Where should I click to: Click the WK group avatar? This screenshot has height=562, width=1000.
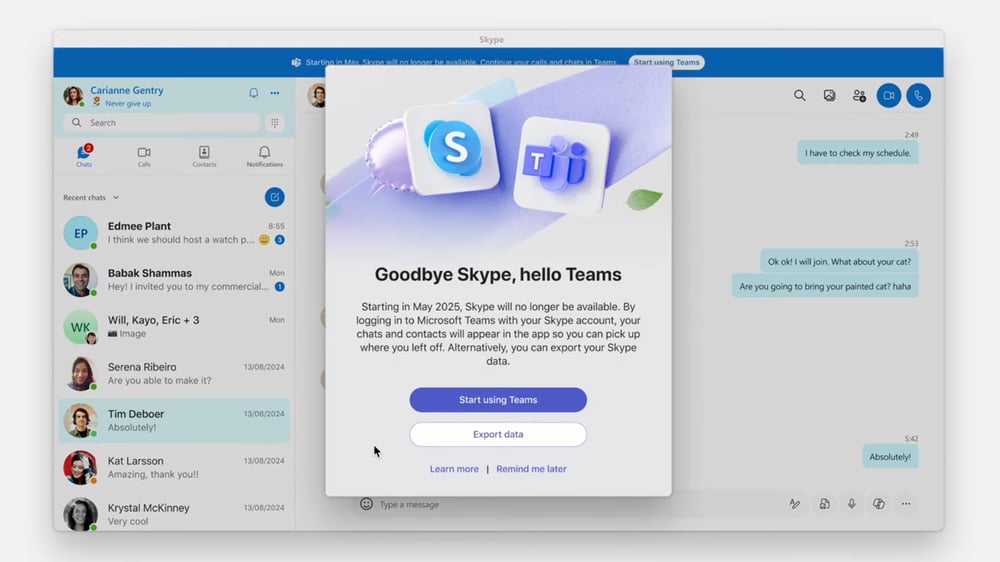tap(80, 327)
